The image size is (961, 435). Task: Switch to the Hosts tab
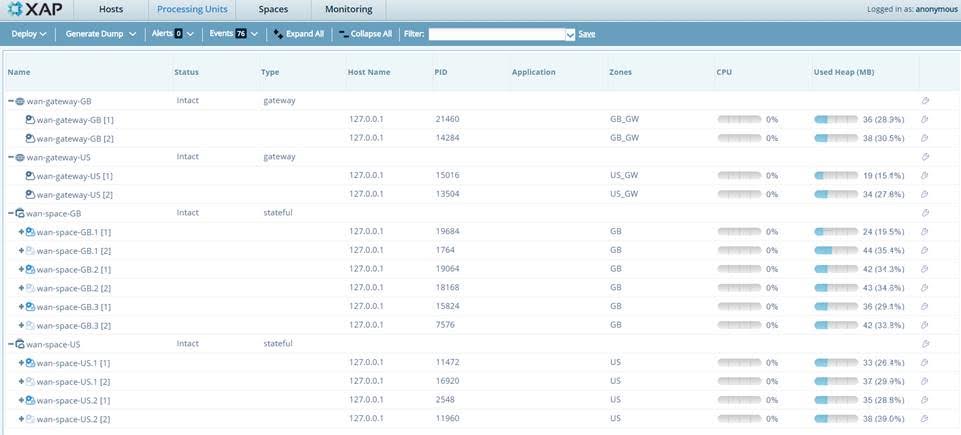pyautogui.click(x=111, y=10)
